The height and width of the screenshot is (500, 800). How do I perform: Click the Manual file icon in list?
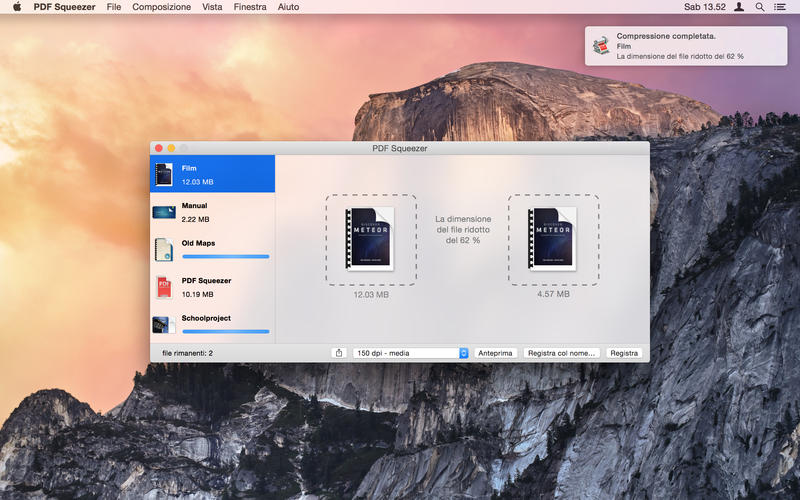(x=165, y=212)
